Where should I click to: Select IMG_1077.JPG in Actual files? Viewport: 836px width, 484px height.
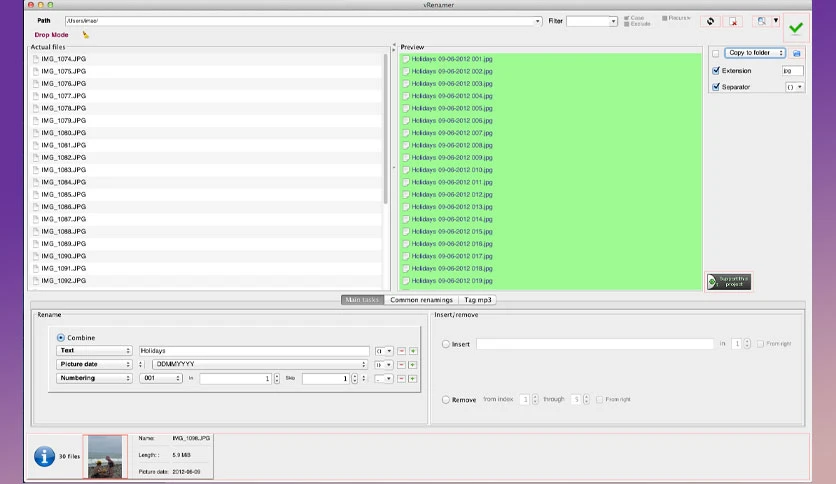point(63,96)
